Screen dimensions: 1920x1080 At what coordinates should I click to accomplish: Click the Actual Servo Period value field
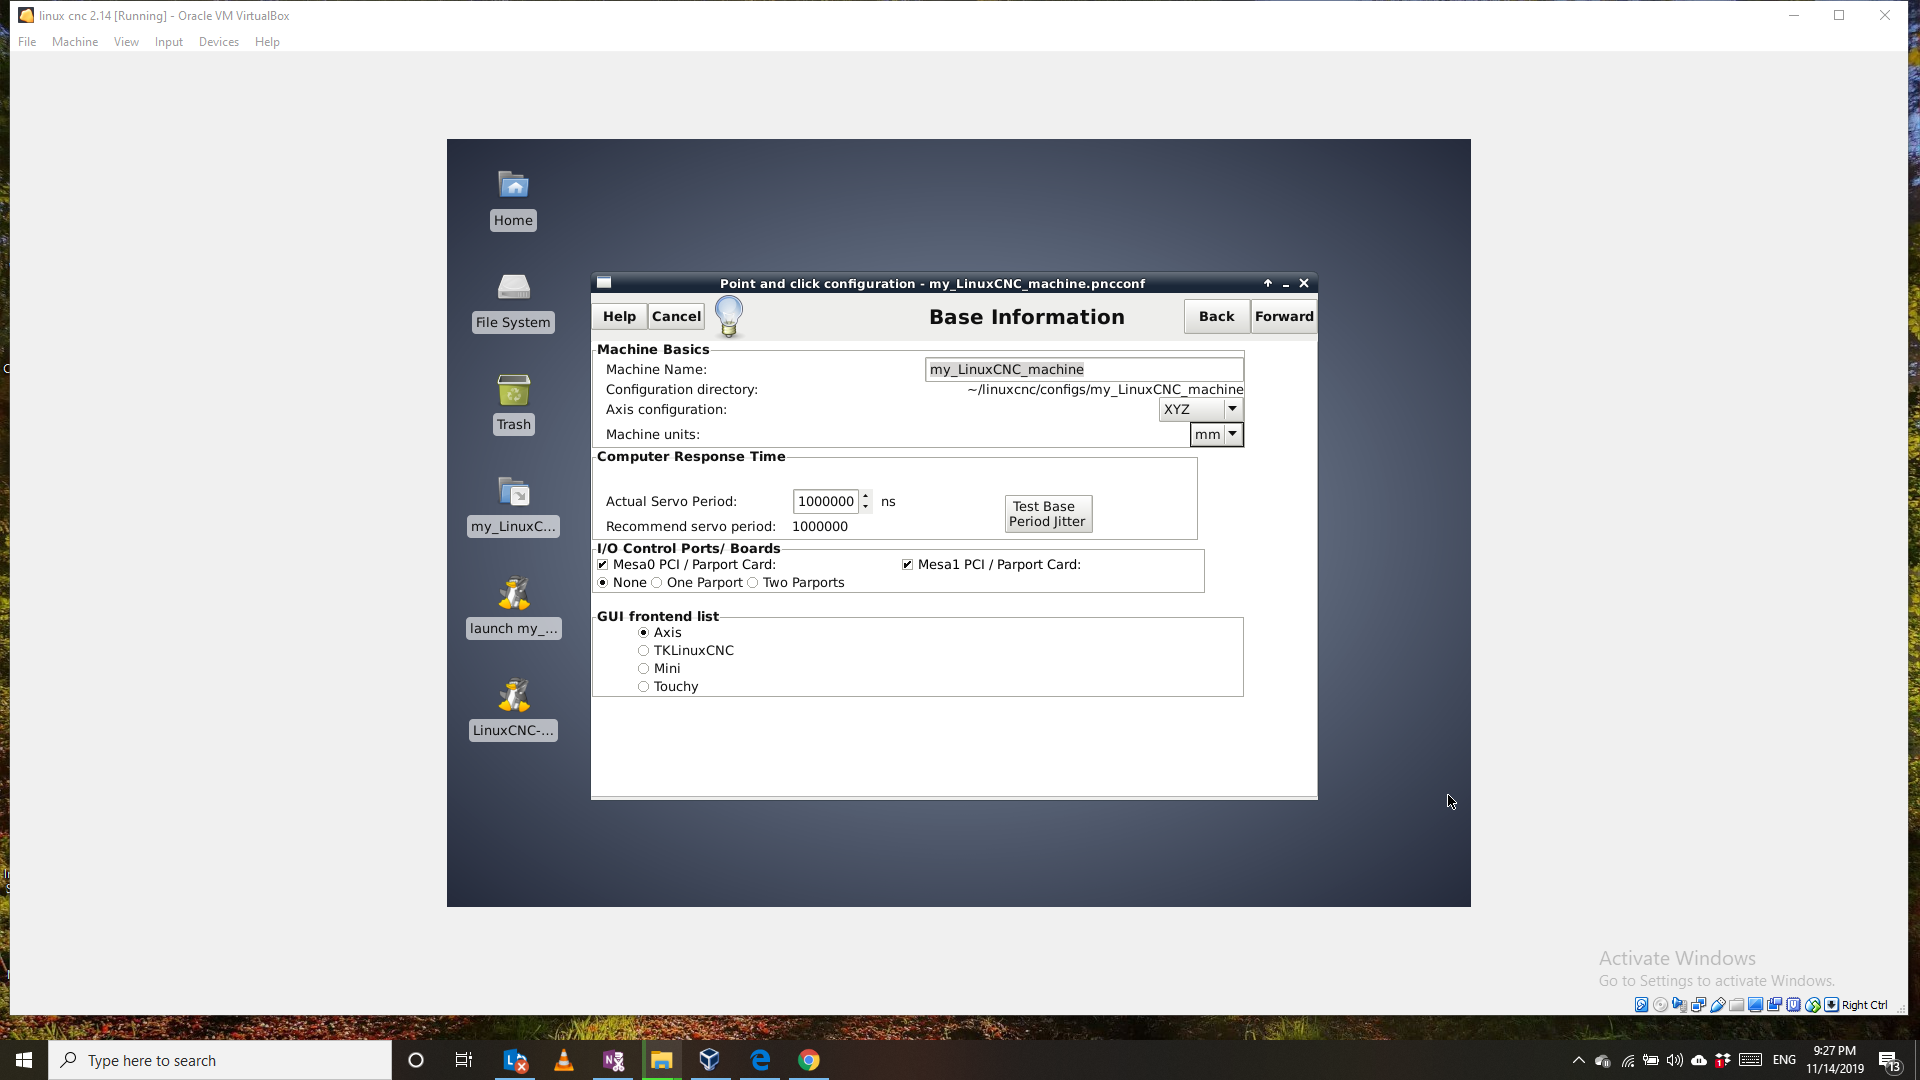[x=825, y=501]
